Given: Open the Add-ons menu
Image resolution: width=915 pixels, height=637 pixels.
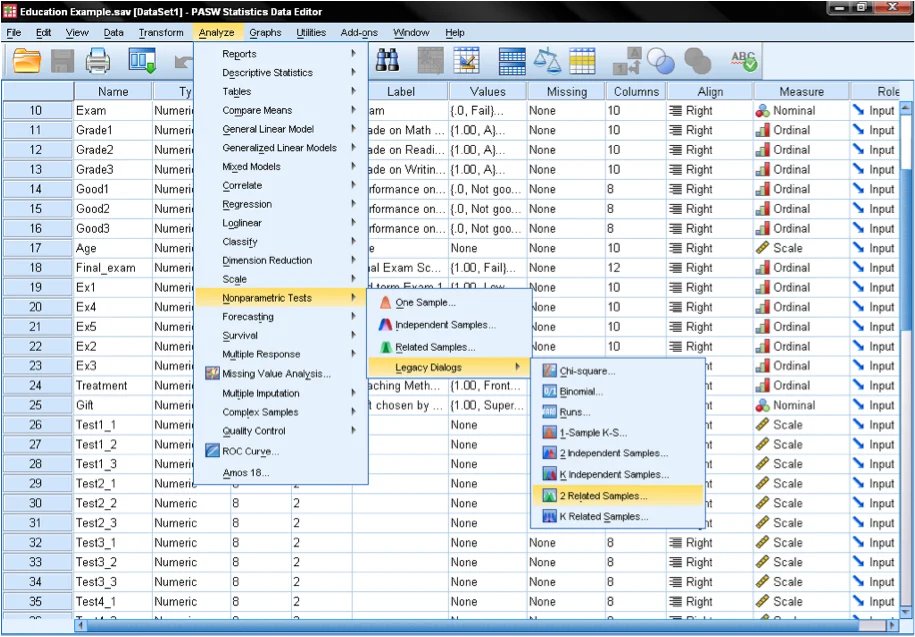Looking at the screenshot, I should click(x=359, y=33).
